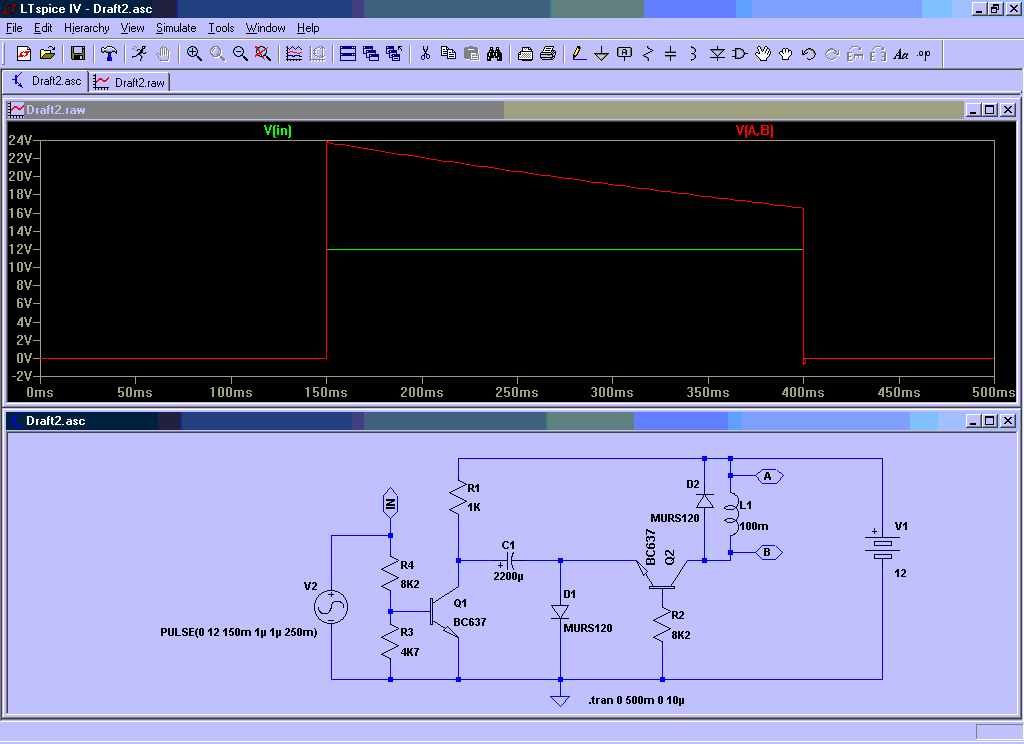Select the Zoom Out magnifier icon

click(240, 54)
